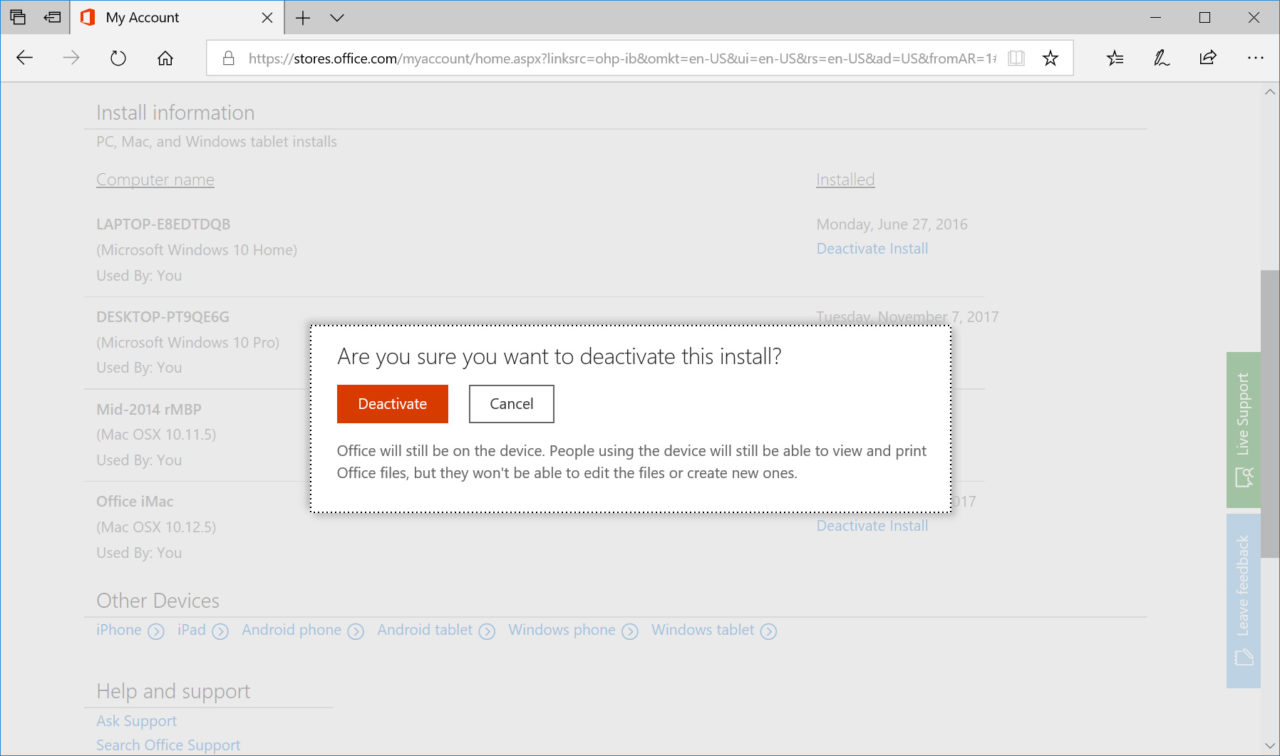This screenshot has height=756, width=1280.
Task: Toggle reading view icon in address bar
Action: point(1016,58)
